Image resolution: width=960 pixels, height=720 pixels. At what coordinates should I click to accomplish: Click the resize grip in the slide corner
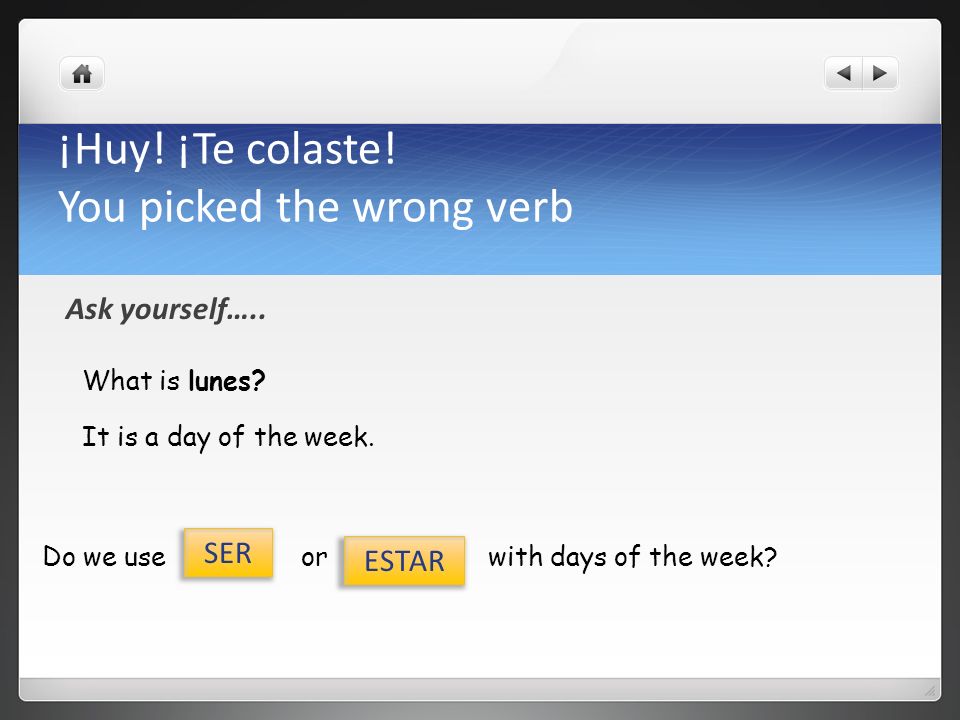click(x=930, y=691)
